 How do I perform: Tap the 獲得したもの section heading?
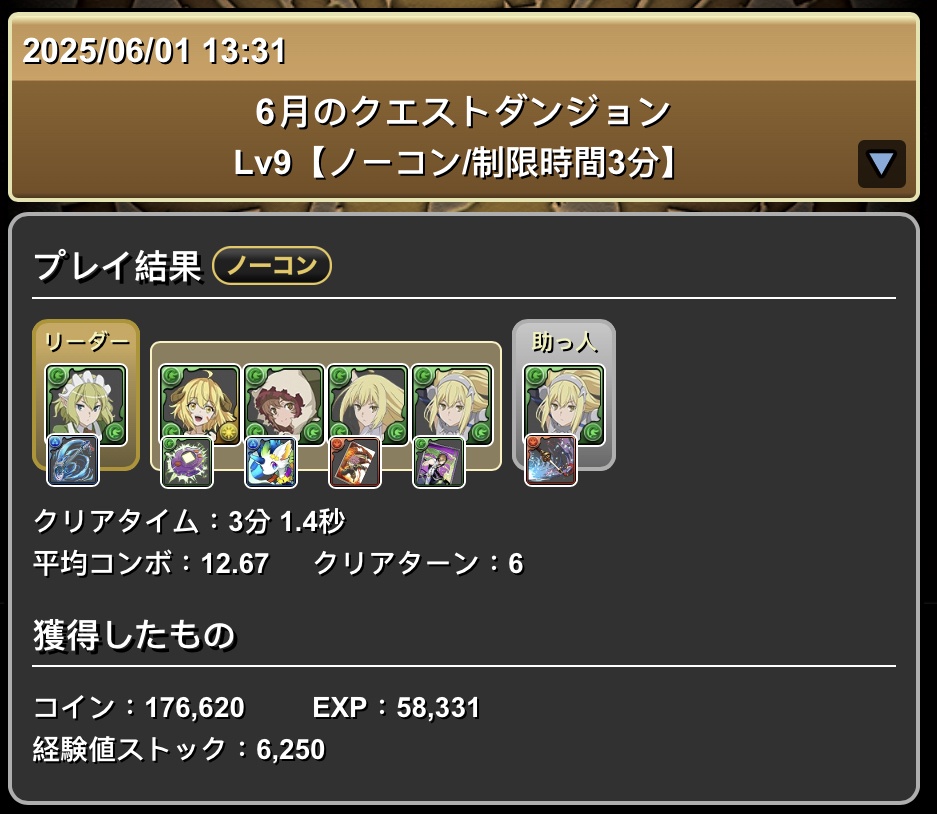(134, 635)
